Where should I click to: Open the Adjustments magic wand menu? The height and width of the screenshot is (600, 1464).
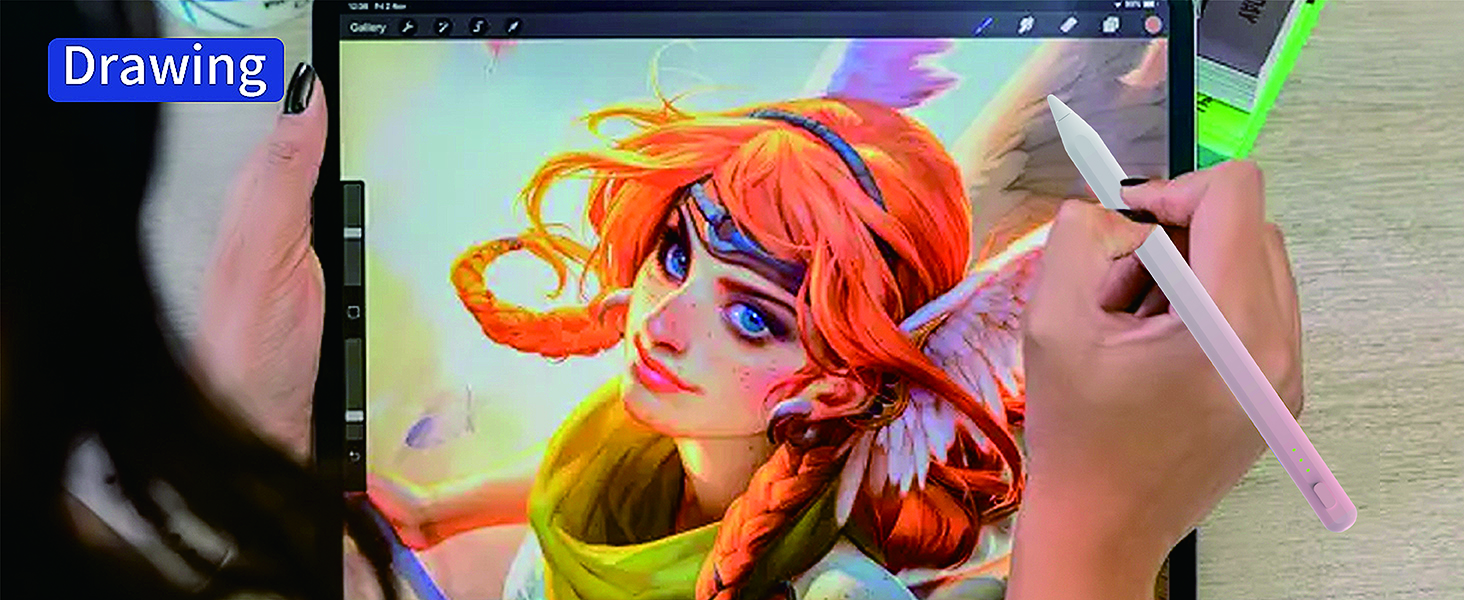[x=443, y=27]
